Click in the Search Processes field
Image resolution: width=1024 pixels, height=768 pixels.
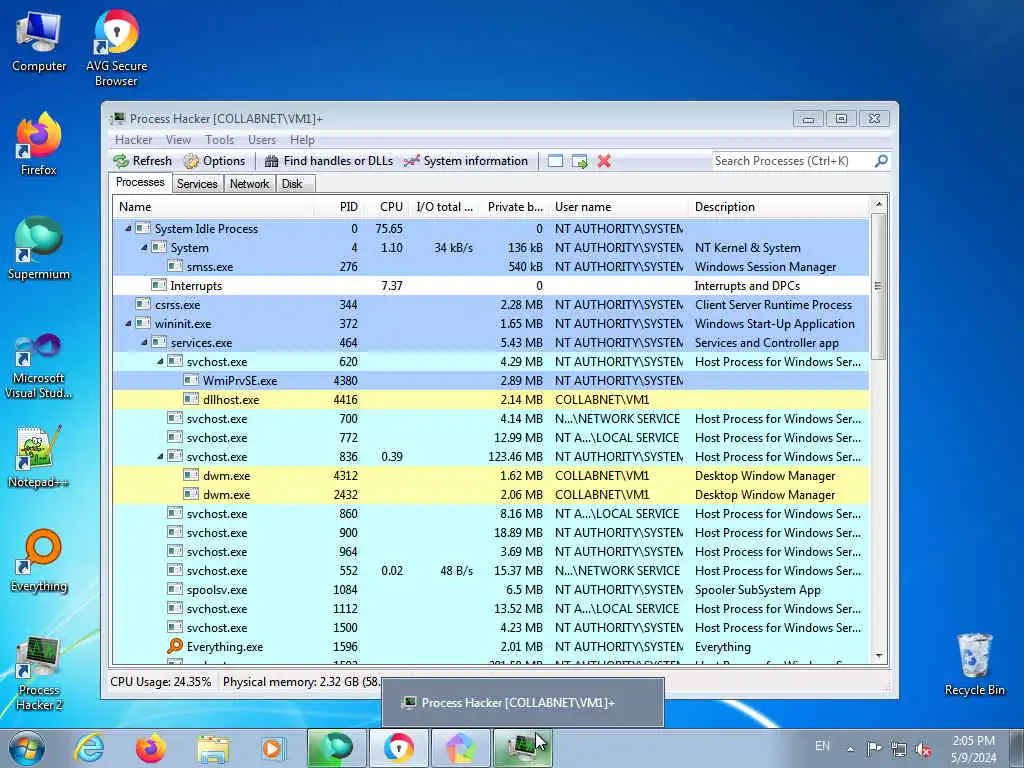792,161
